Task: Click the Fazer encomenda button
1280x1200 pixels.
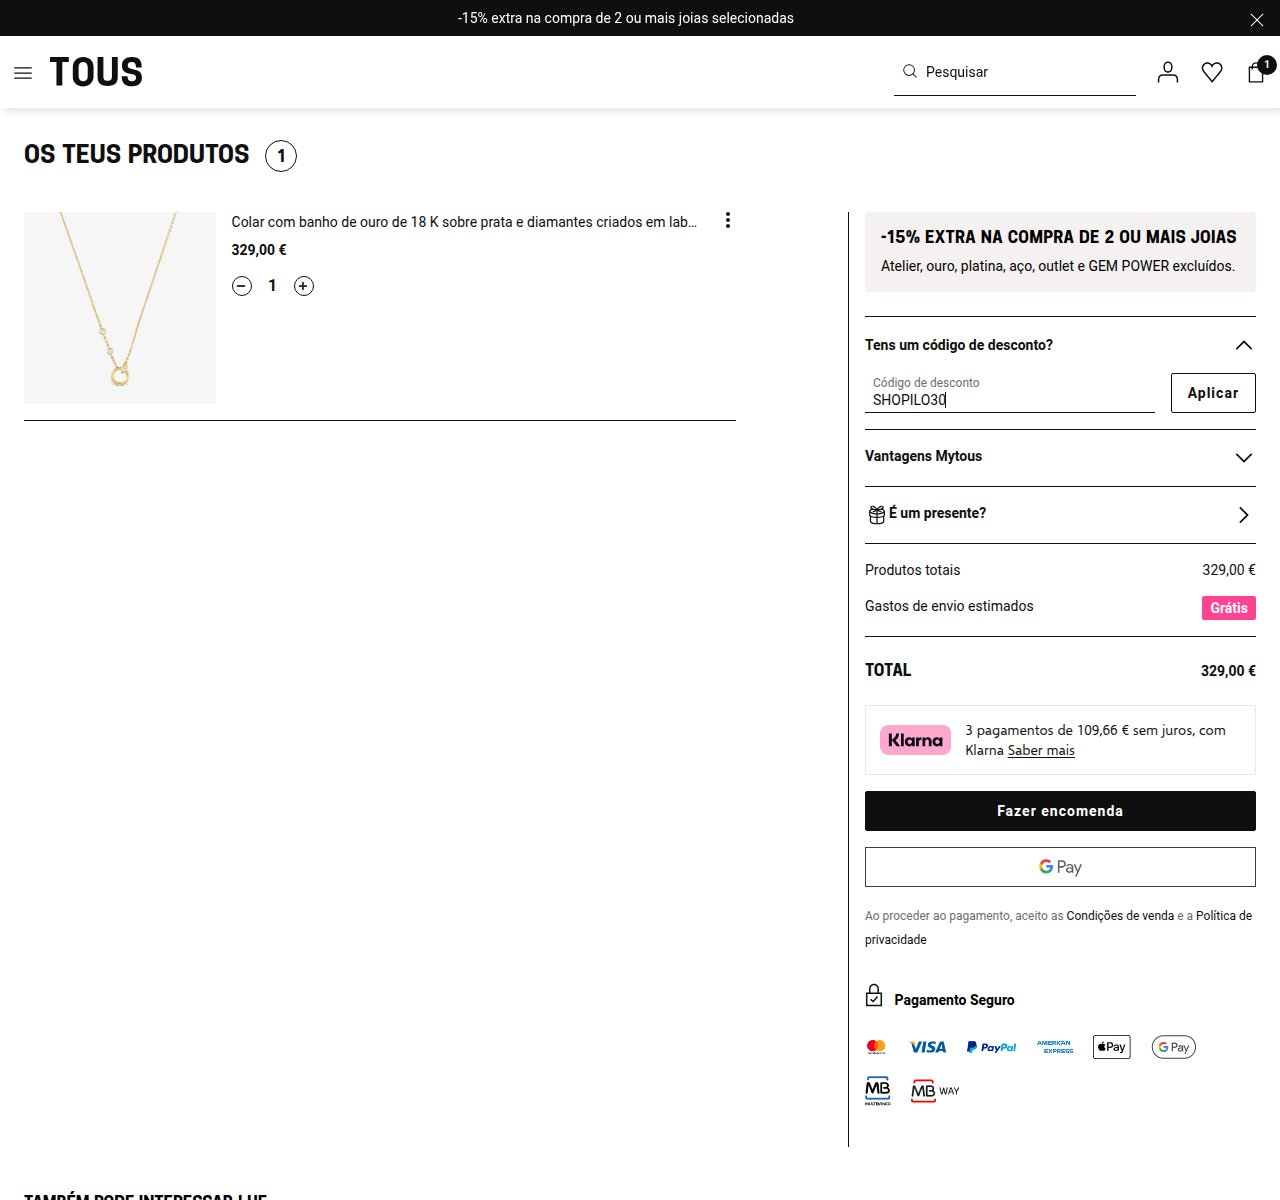Action: pos(1060,811)
